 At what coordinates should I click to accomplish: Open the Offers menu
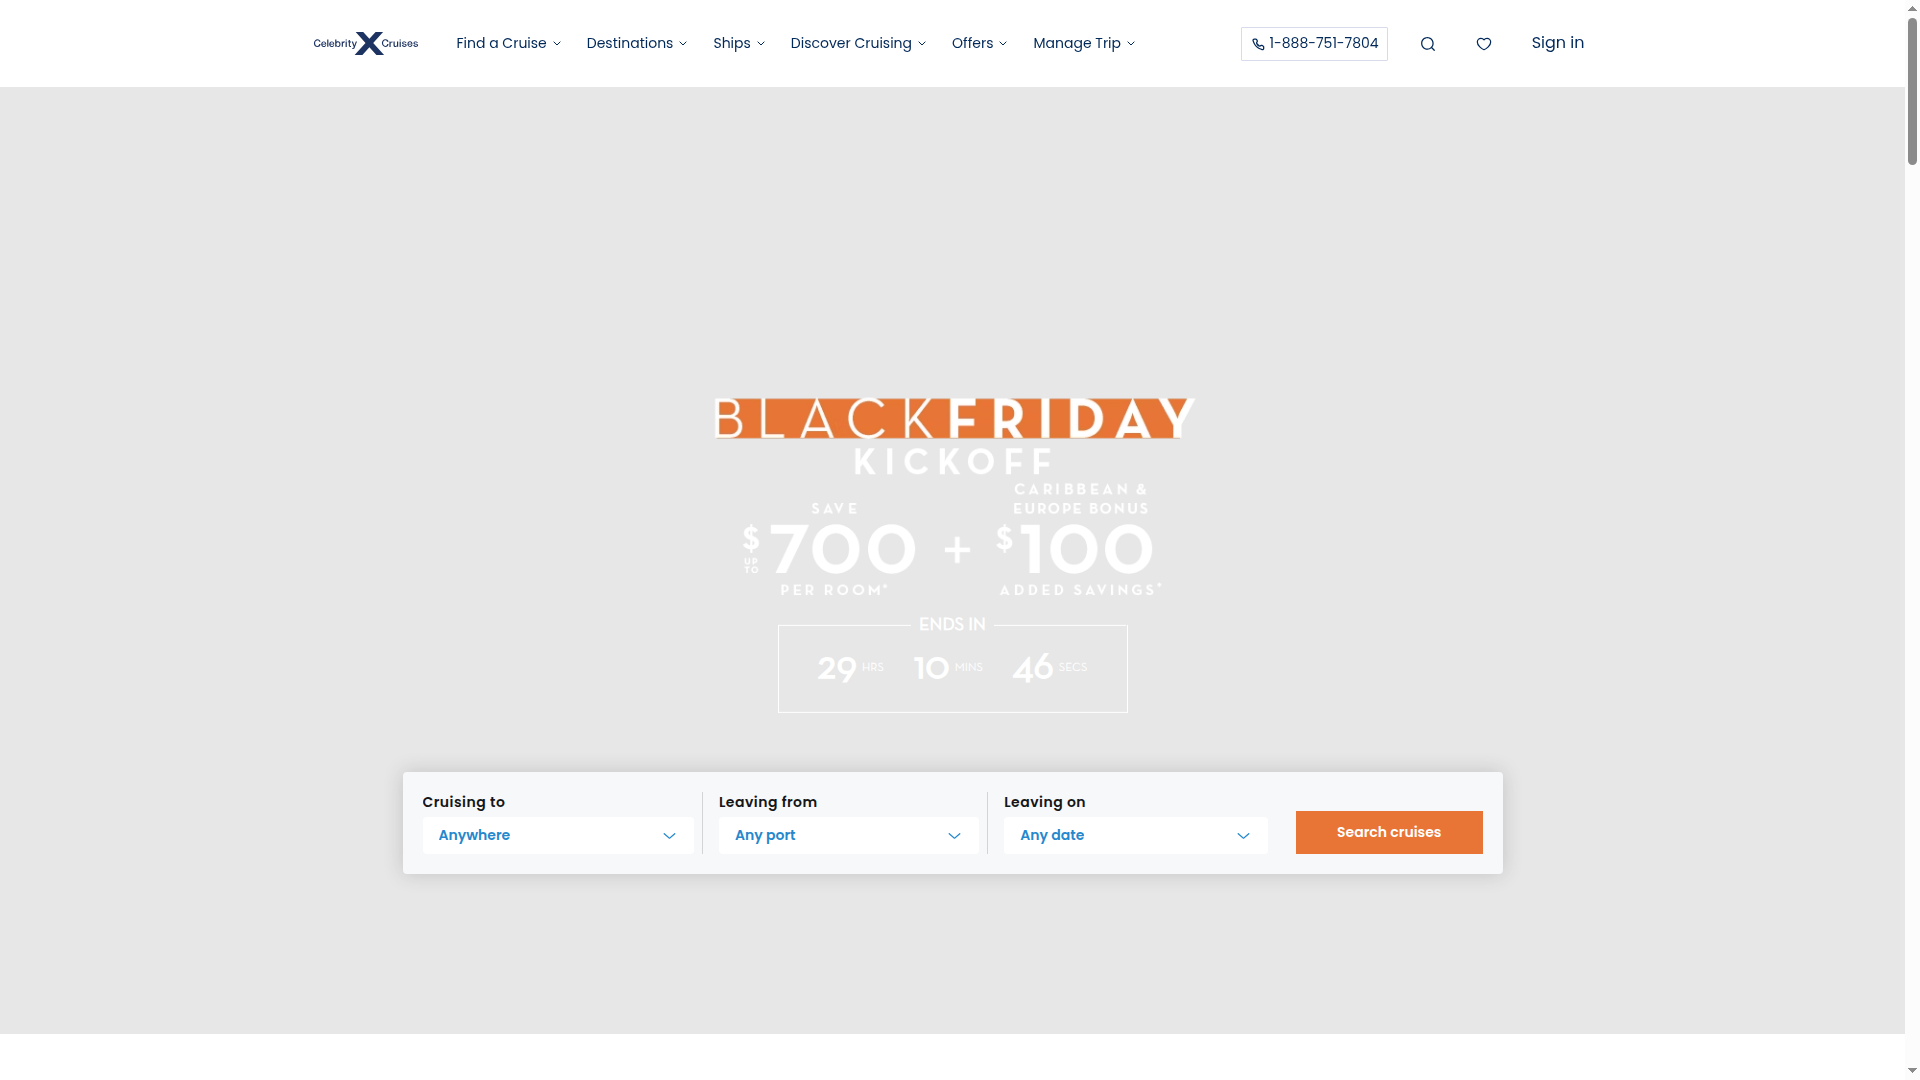pos(972,43)
